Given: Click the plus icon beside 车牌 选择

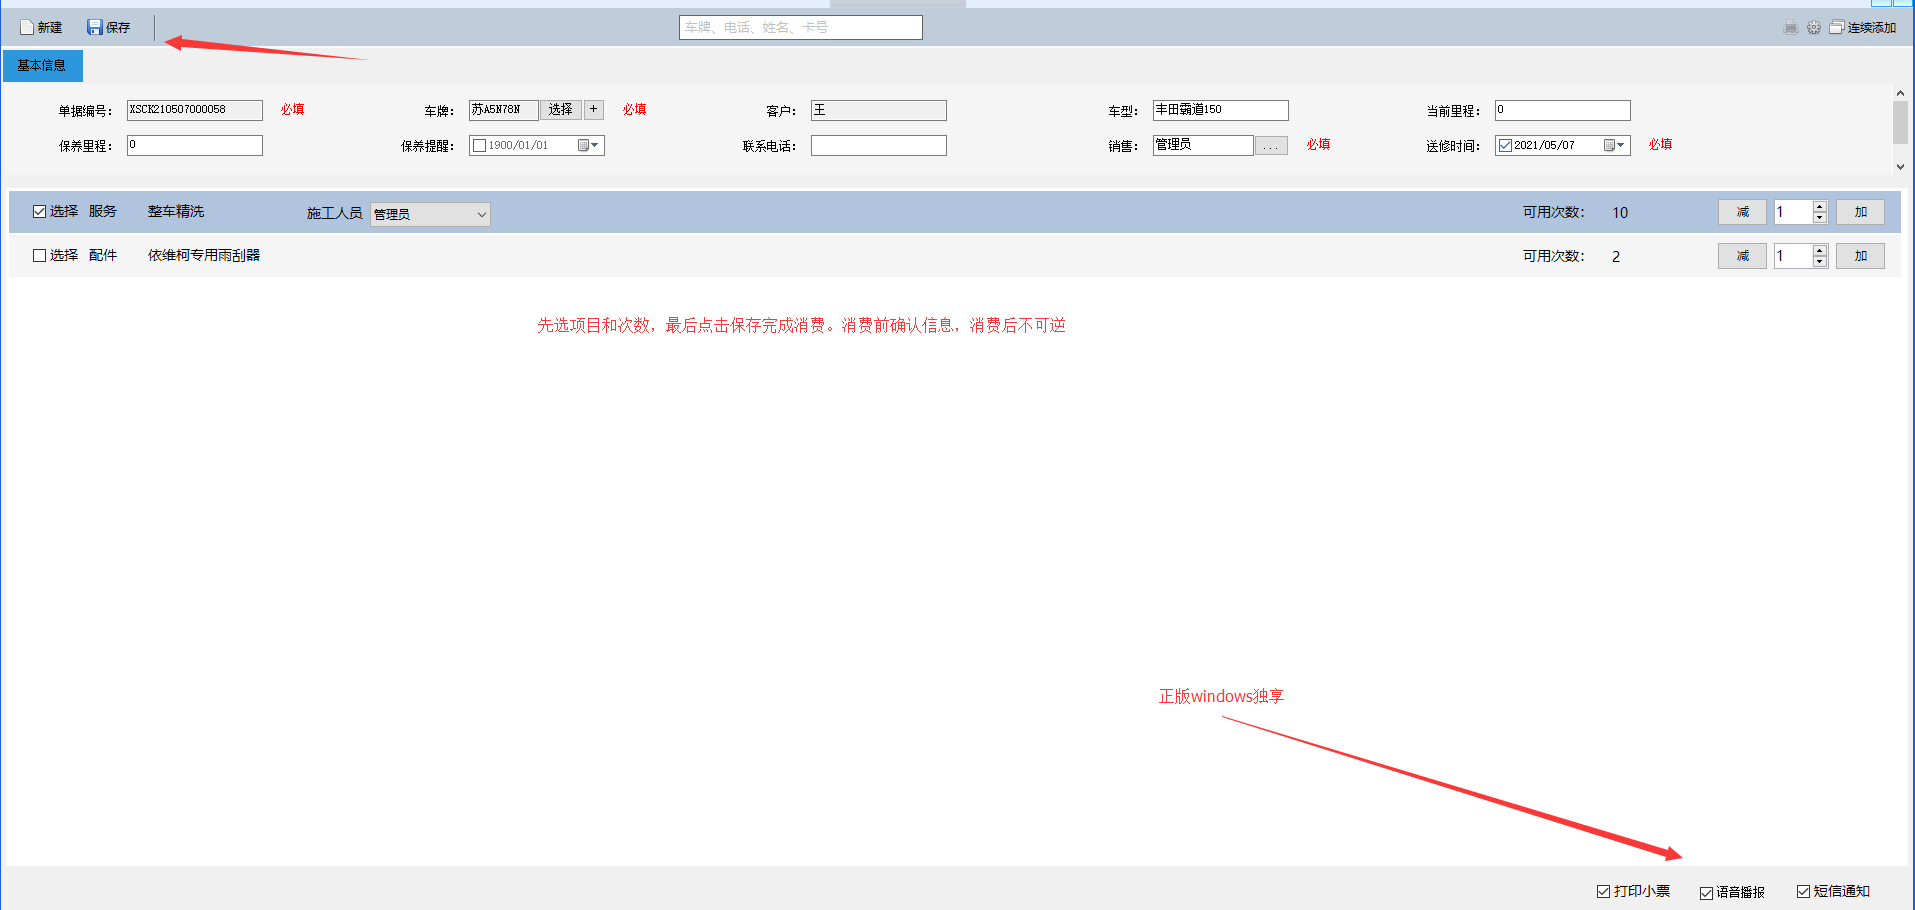Looking at the screenshot, I should pyautogui.click(x=594, y=110).
